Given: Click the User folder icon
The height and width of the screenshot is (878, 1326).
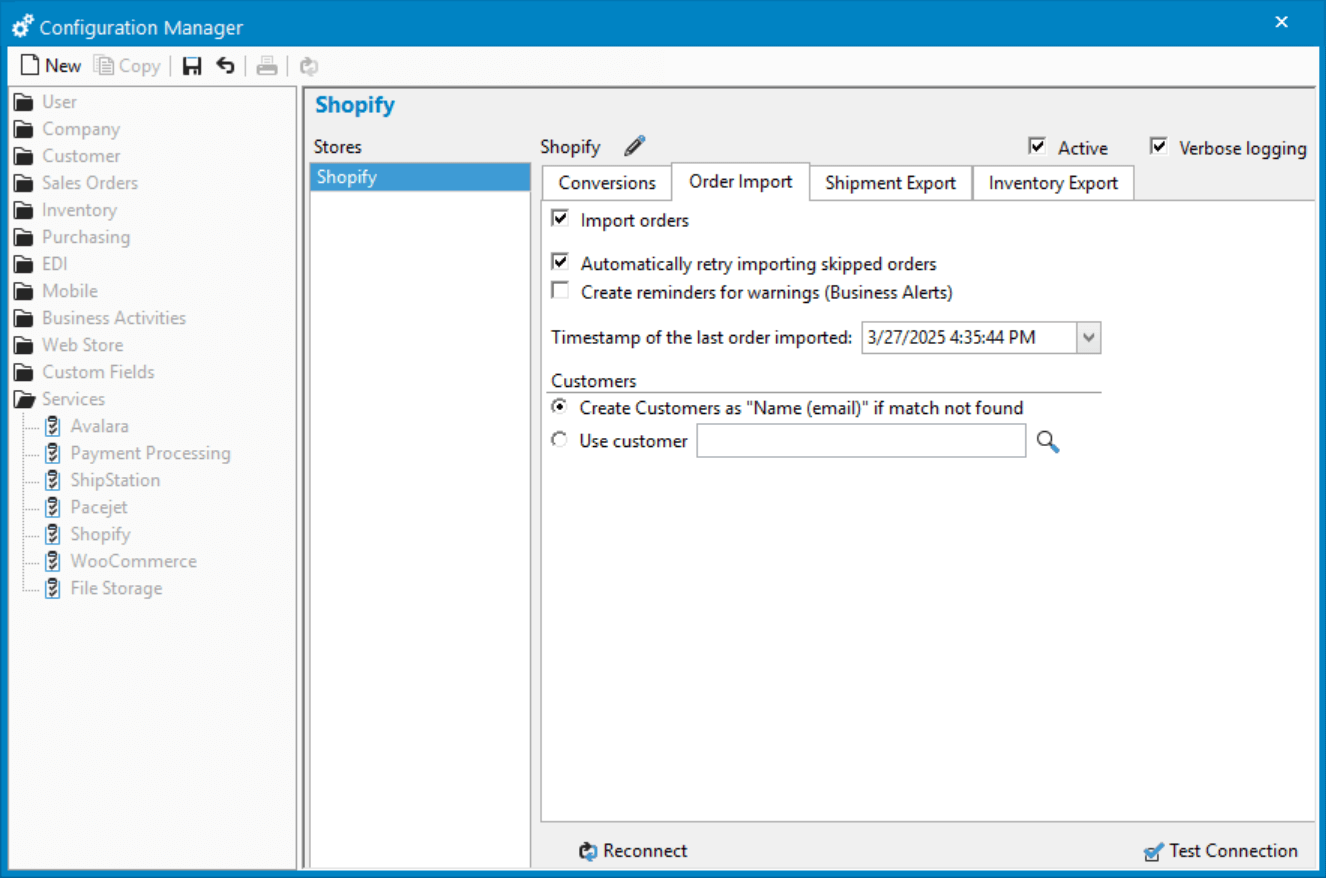Looking at the screenshot, I should pos(24,102).
